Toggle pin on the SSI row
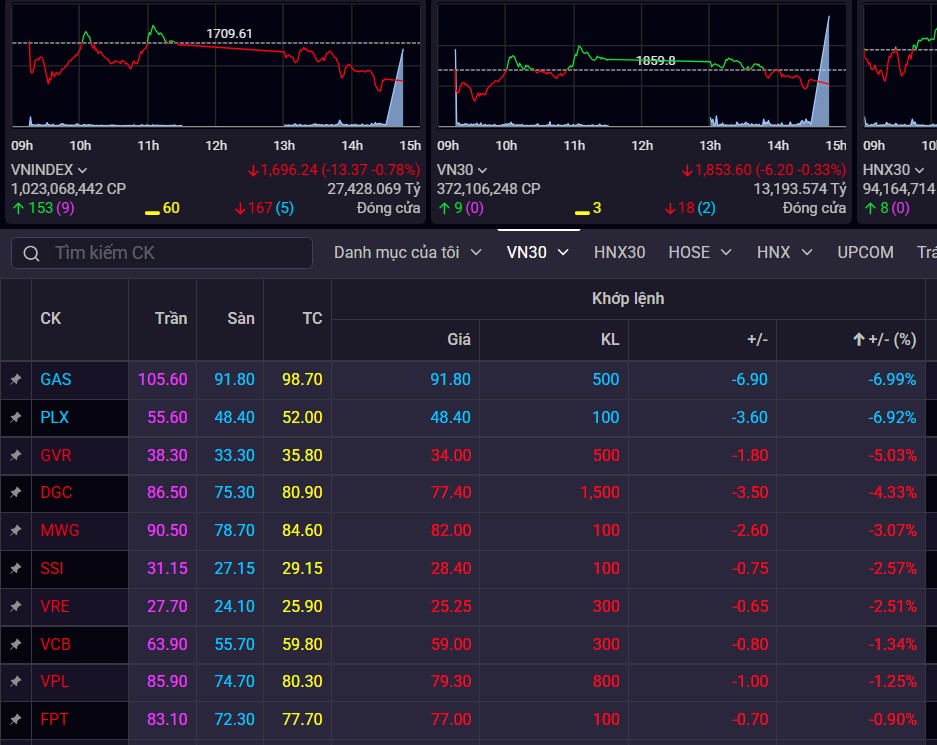The width and height of the screenshot is (937, 745). [15, 568]
